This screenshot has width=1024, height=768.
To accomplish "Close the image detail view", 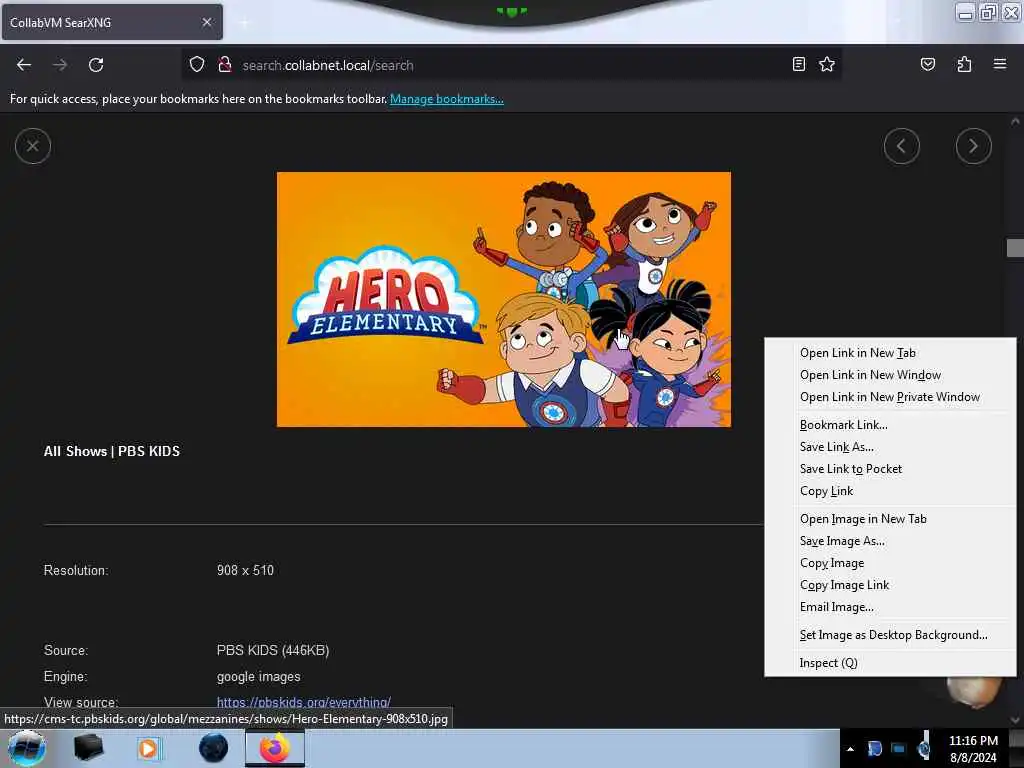I will tap(33, 146).
